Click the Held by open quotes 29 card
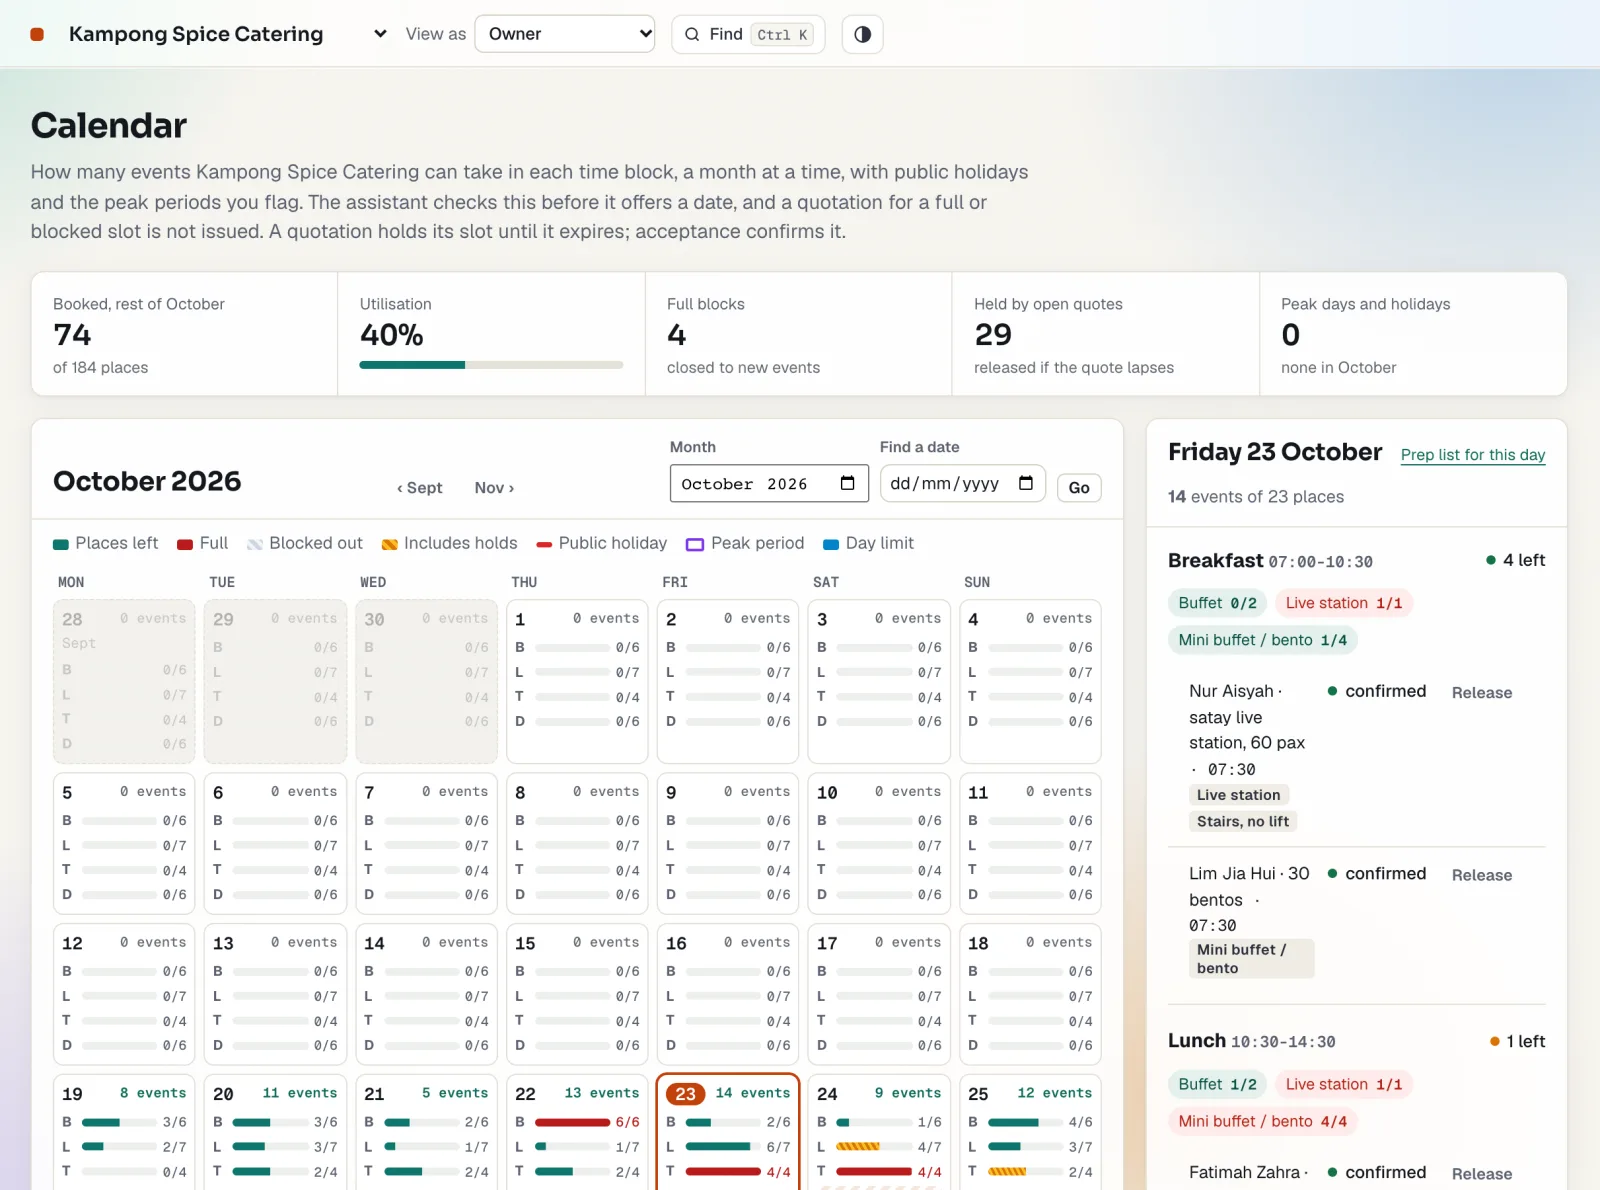Image resolution: width=1600 pixels, height=1190 pixels. [x=1105, y=334]
